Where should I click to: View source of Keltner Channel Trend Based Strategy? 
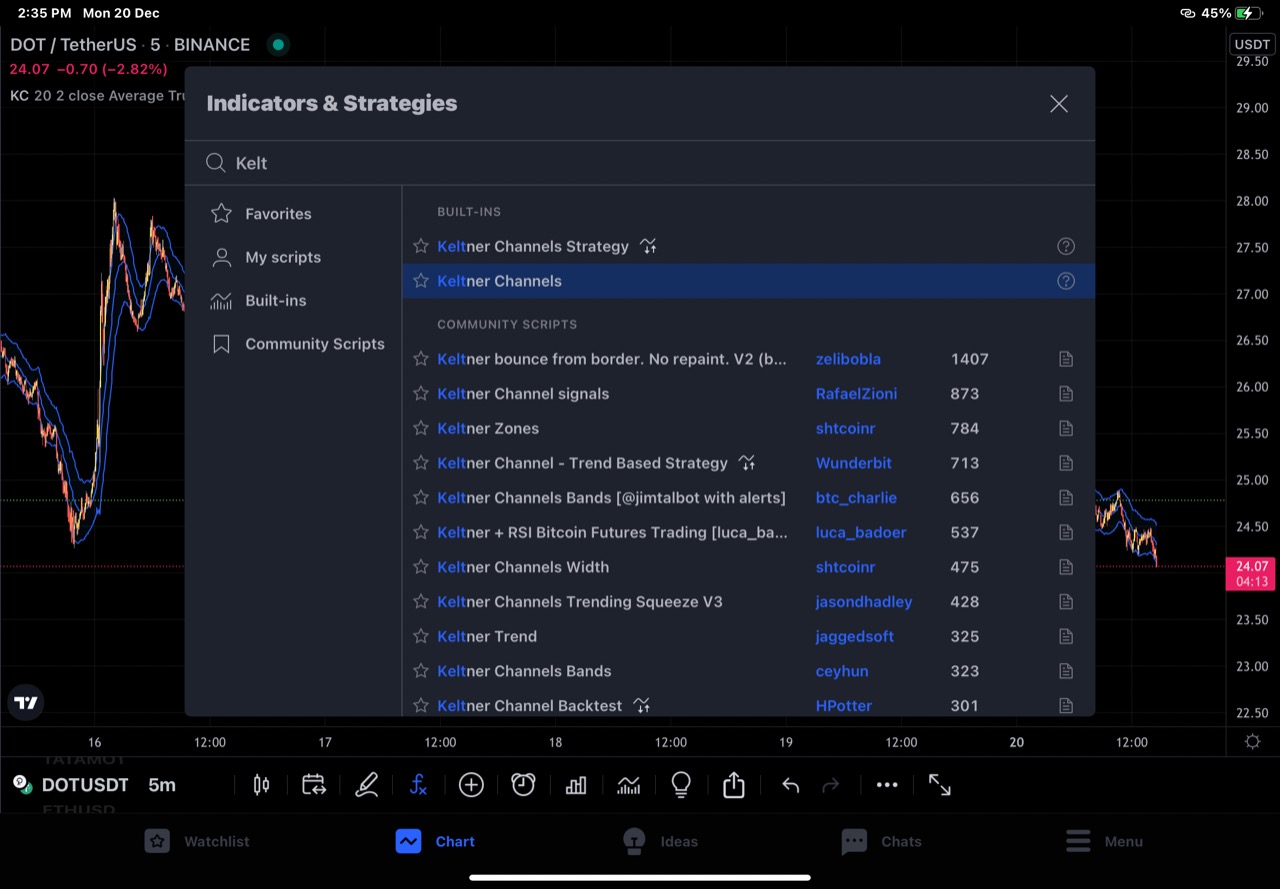[x=1066, y=463]
